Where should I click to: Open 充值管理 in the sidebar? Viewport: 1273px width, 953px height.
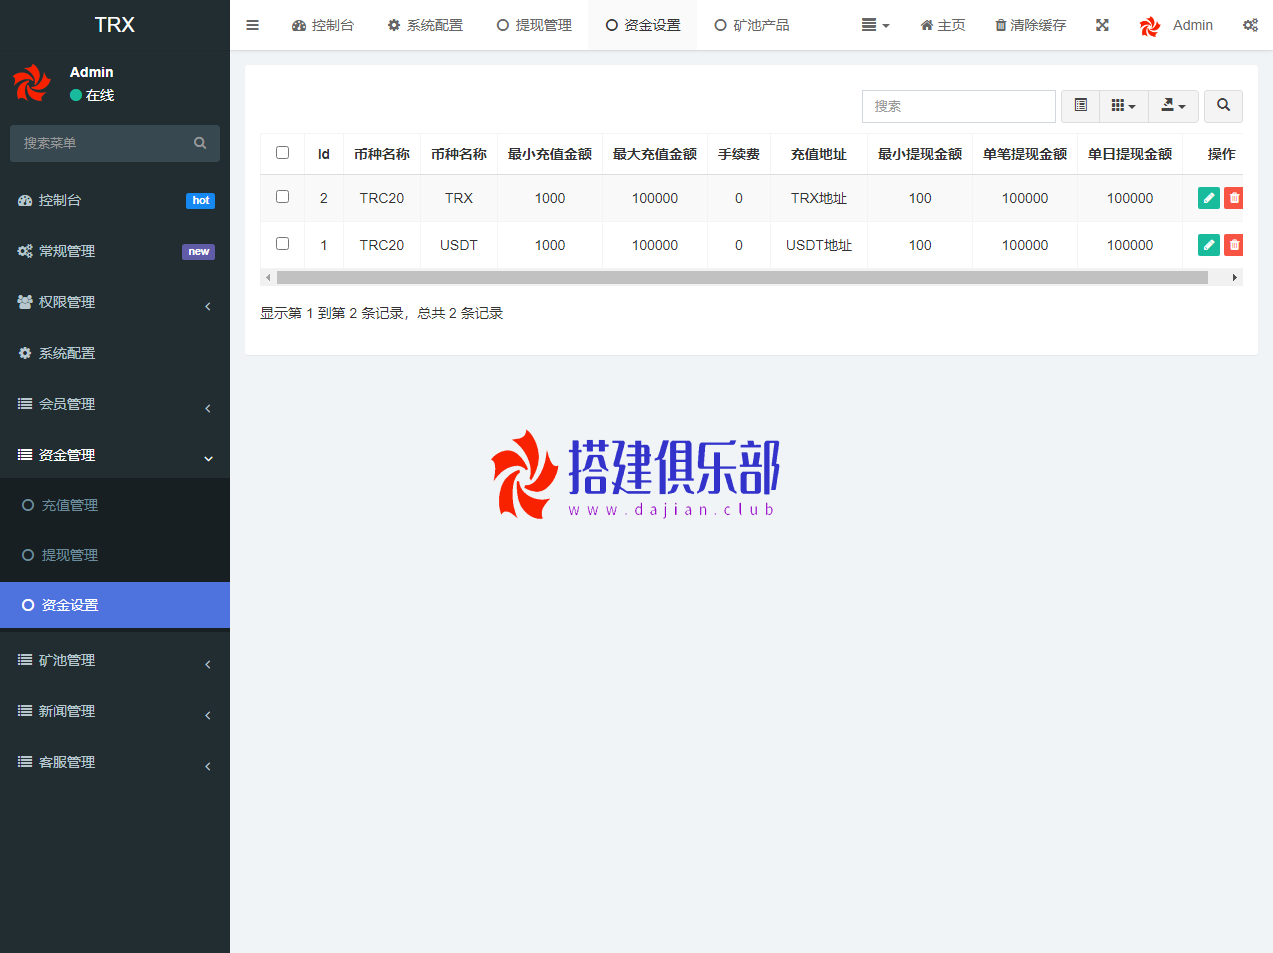click(x=115, y=505)
